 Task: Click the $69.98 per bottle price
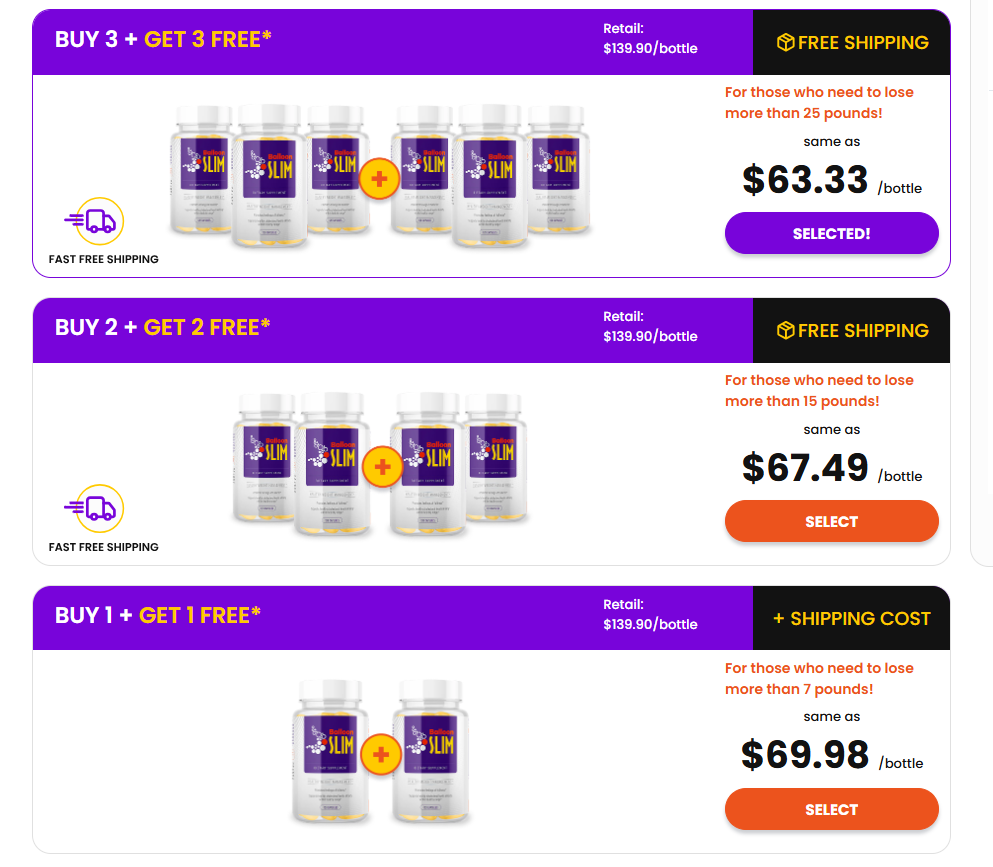click(x=805, y=755)
